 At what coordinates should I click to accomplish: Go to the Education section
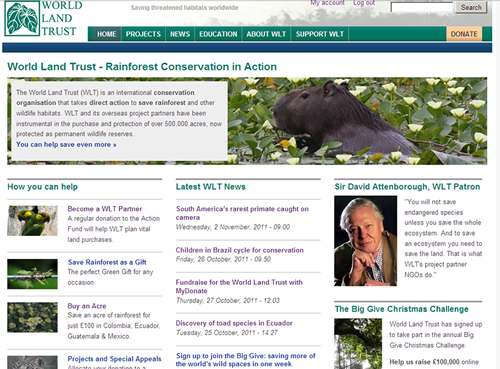coord(218,34)
